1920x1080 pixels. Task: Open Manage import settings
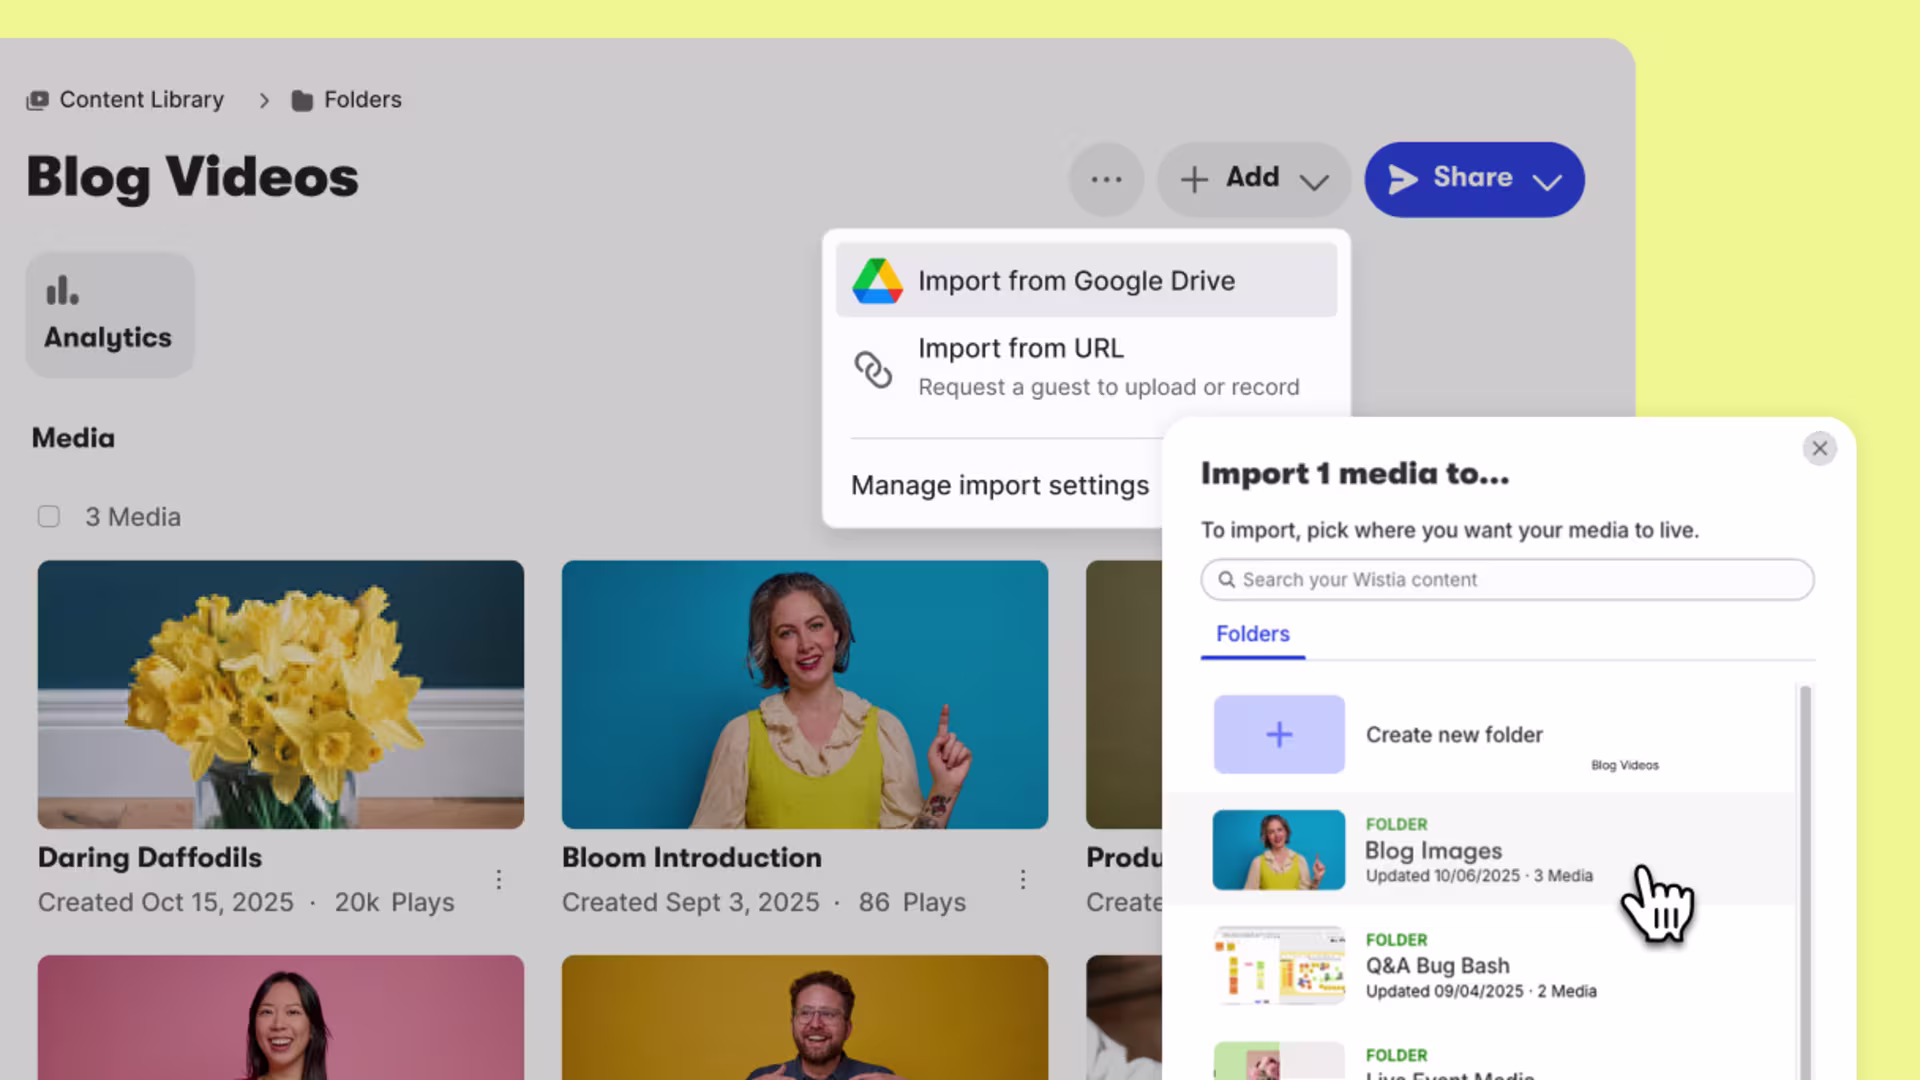tap(999, 485)
